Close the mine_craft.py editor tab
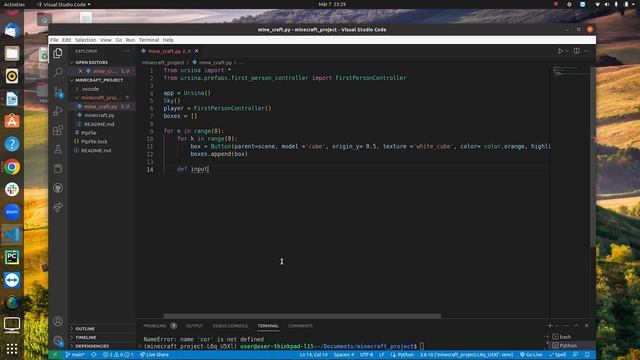Image resolution: width=640 pixels, height=360 pixels. point(197,51)
